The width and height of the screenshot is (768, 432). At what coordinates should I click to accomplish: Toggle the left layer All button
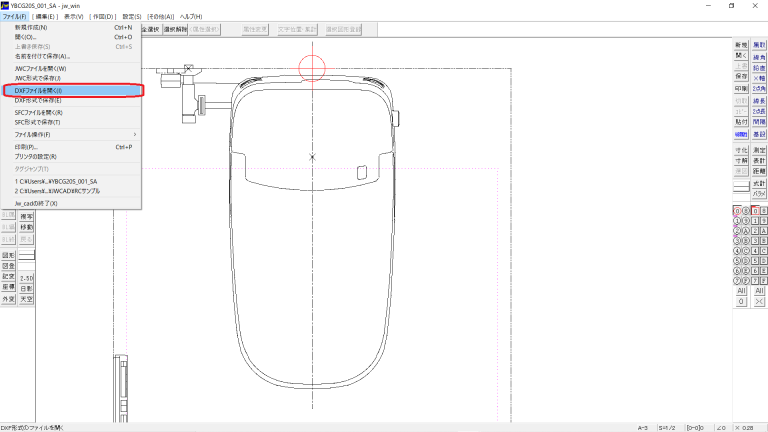click(741, 290)
